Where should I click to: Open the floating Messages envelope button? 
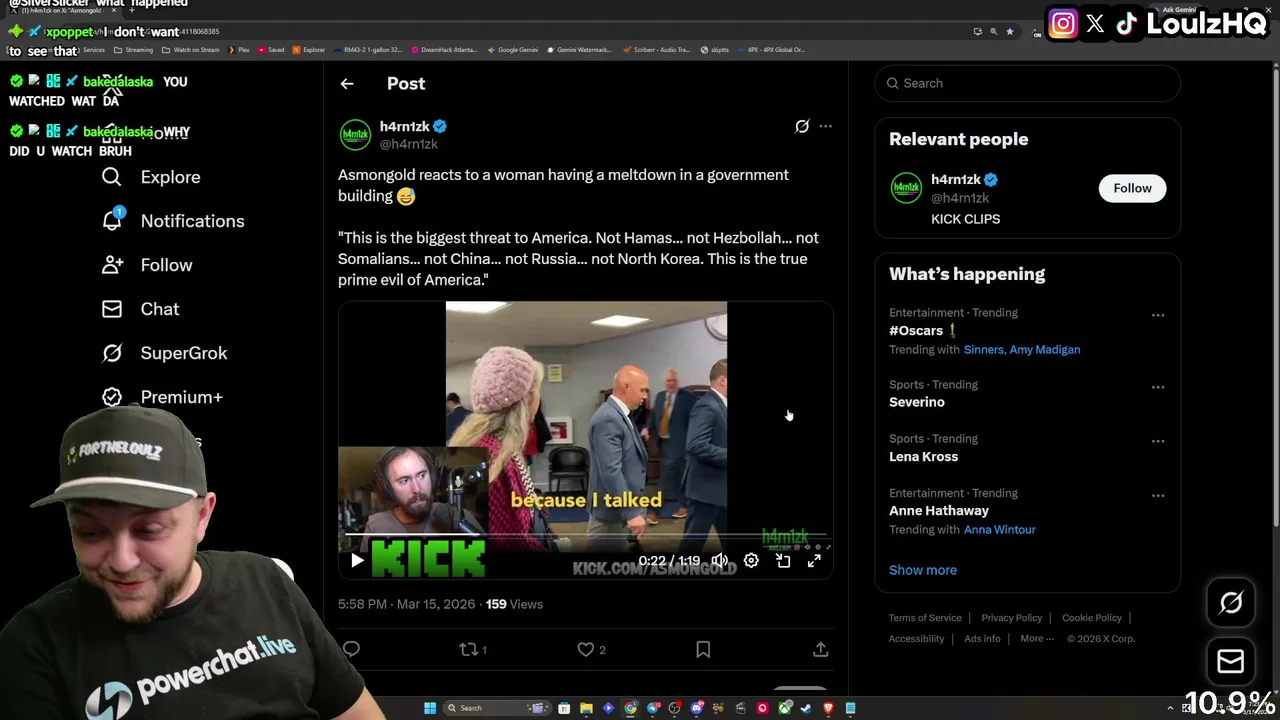(x=1231, y=662)
